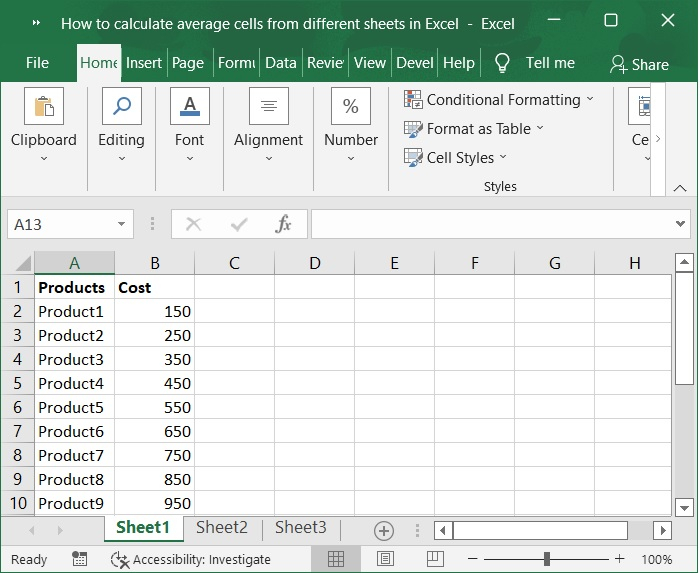Switch to the Sheet2 worksheet tab

point(221,527)
